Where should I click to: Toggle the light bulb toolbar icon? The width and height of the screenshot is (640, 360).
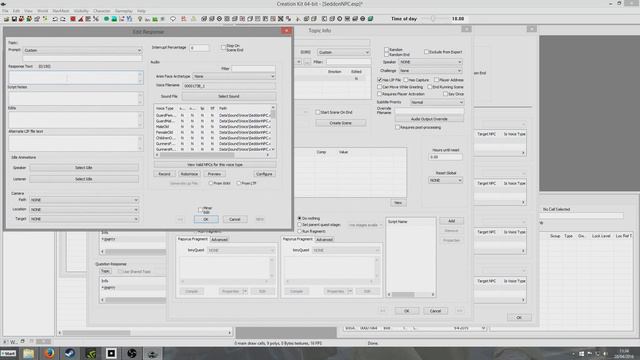[x=140, y=19]
